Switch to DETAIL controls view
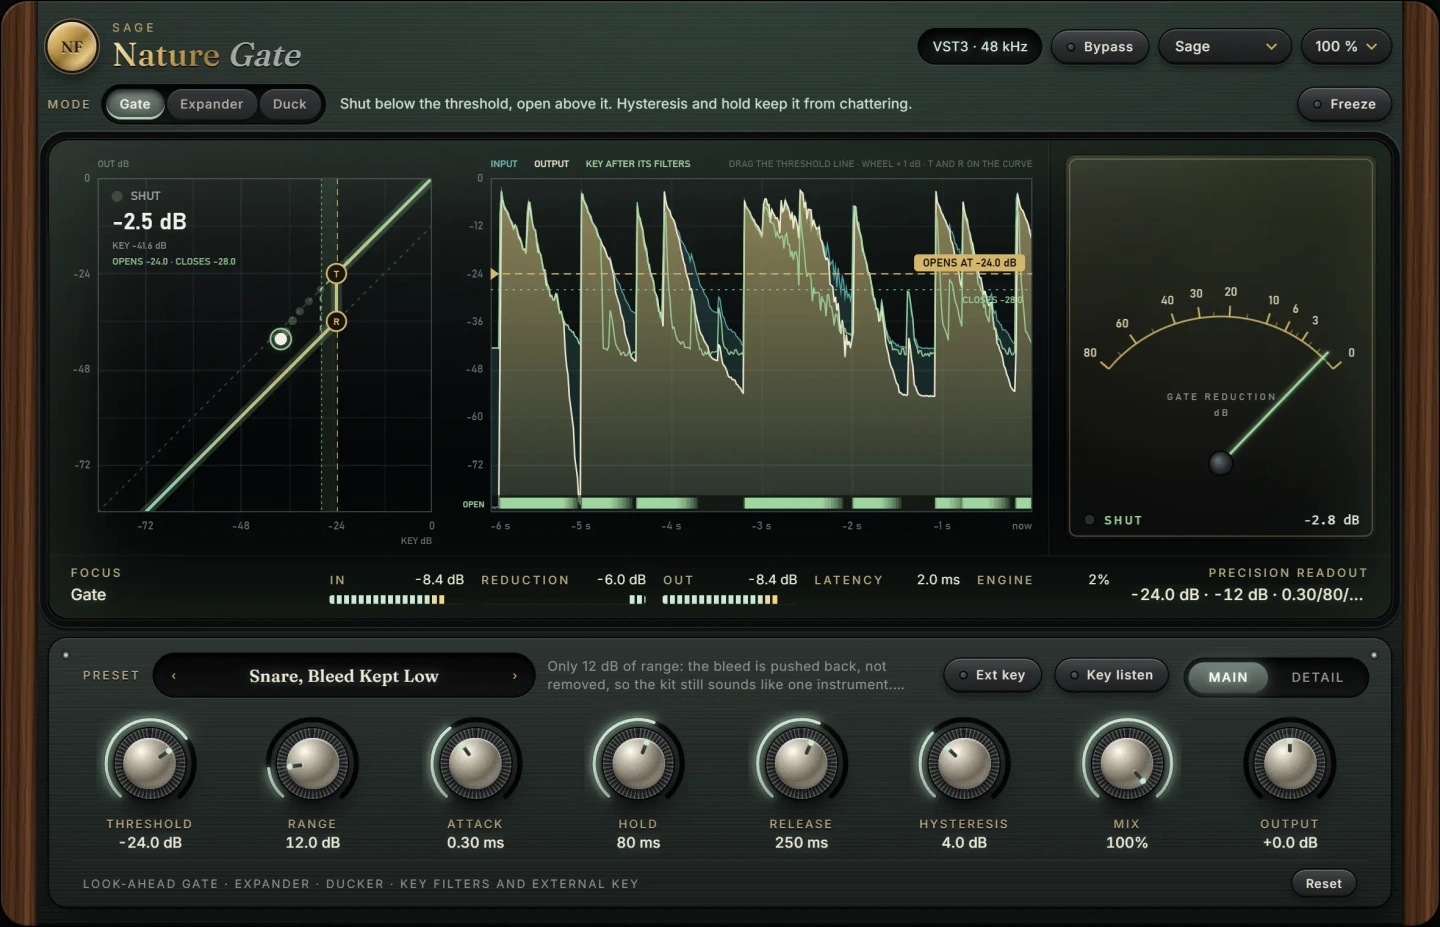Viewport: 1440px width, 927px height. coord(1317,677)
